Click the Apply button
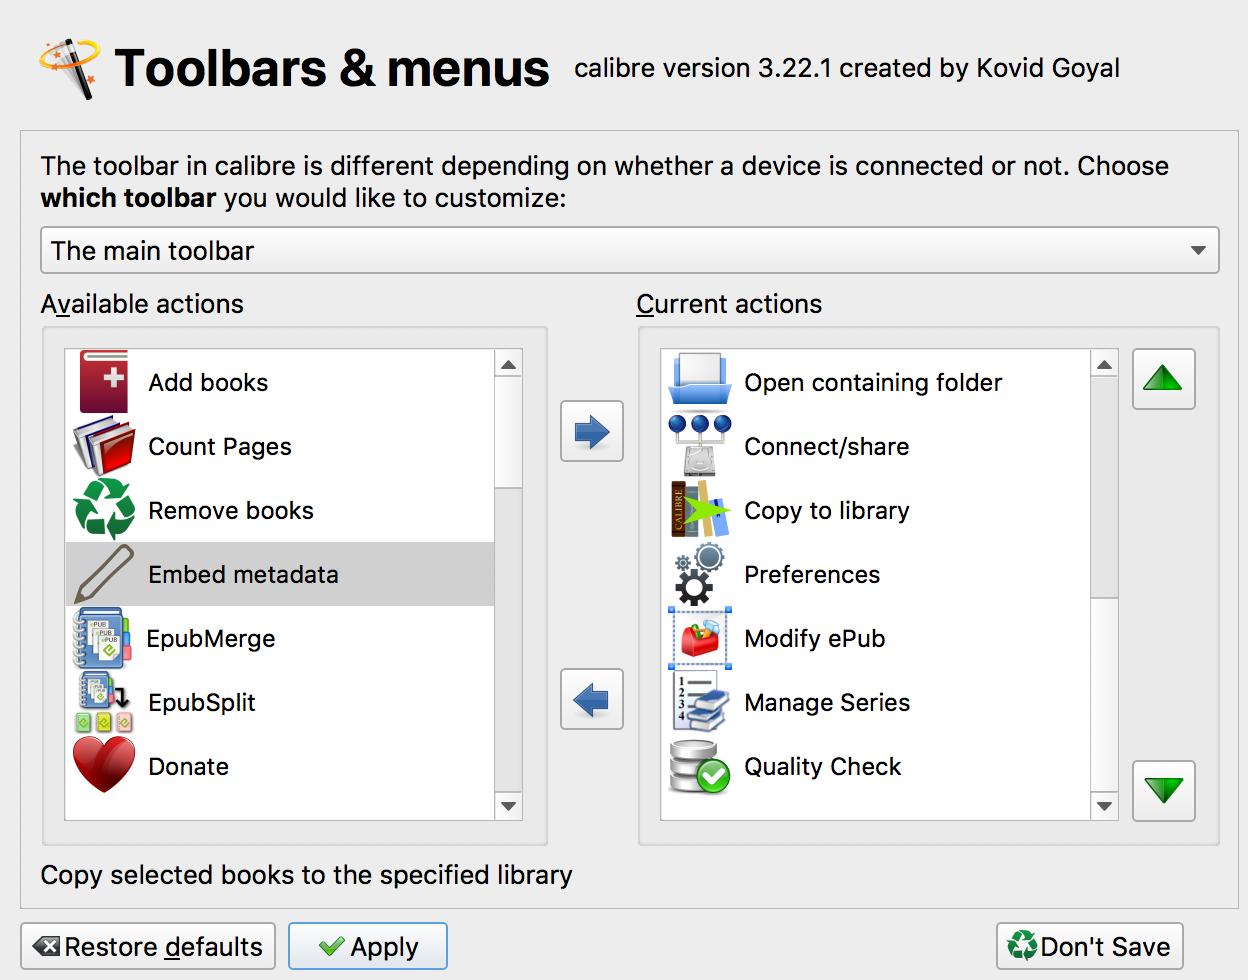The image size is (1248, 980). pos(368,946)
